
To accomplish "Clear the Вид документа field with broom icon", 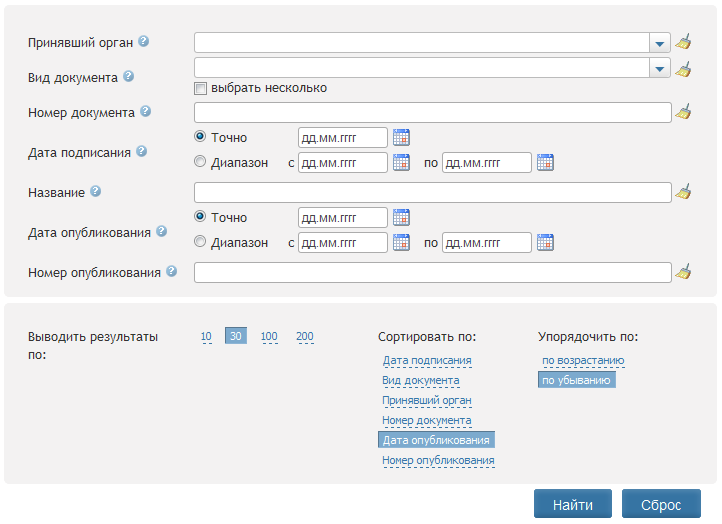I will [x=683, y=70].
